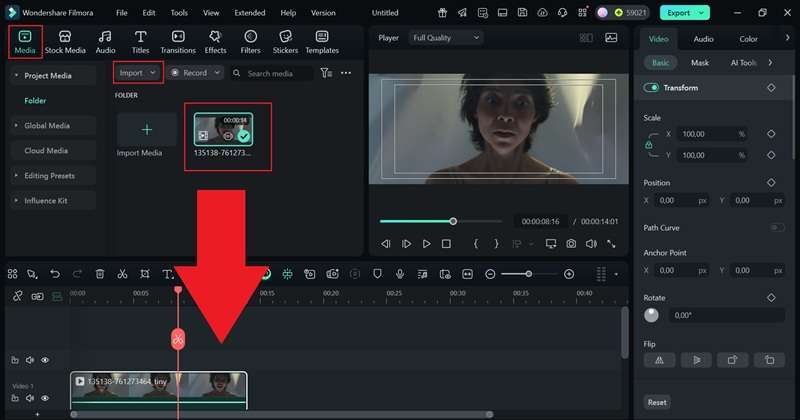The width and height of the screenshot is (800, 420).
Task: Click the cloud upload icon
Action: pyautogui.click(x=542, y=13)
